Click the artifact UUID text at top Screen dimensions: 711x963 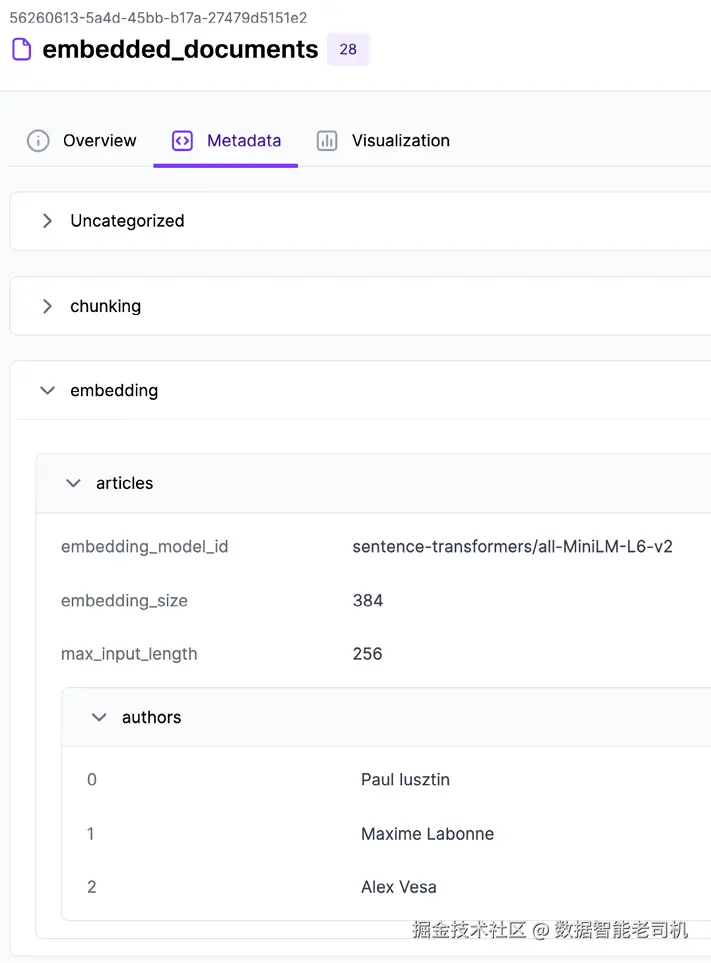click(158, 18)
